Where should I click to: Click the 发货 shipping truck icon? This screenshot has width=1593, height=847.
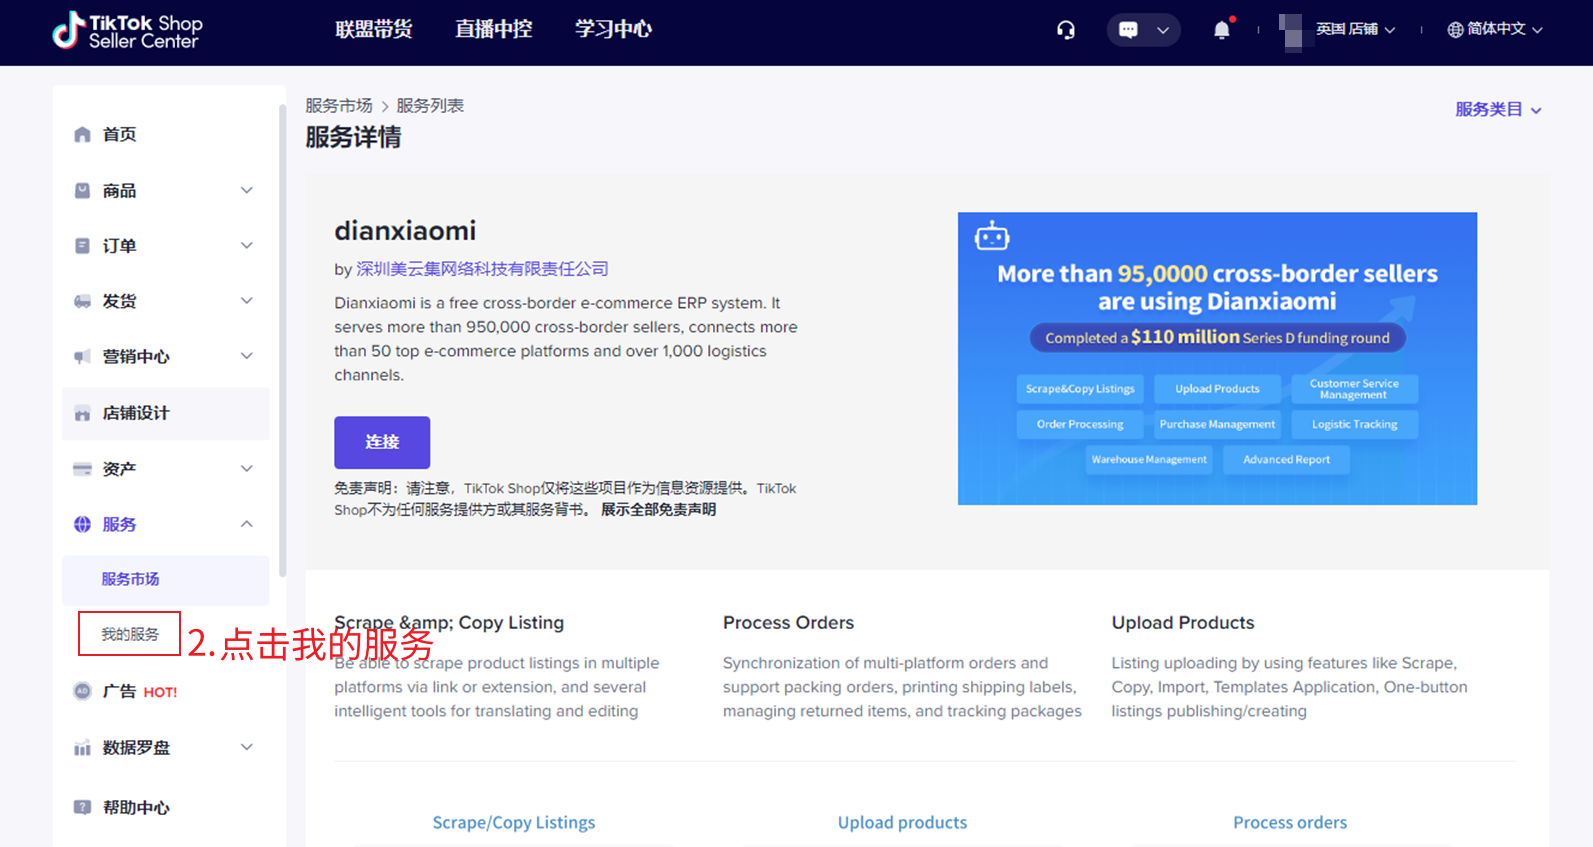(82, 301)
